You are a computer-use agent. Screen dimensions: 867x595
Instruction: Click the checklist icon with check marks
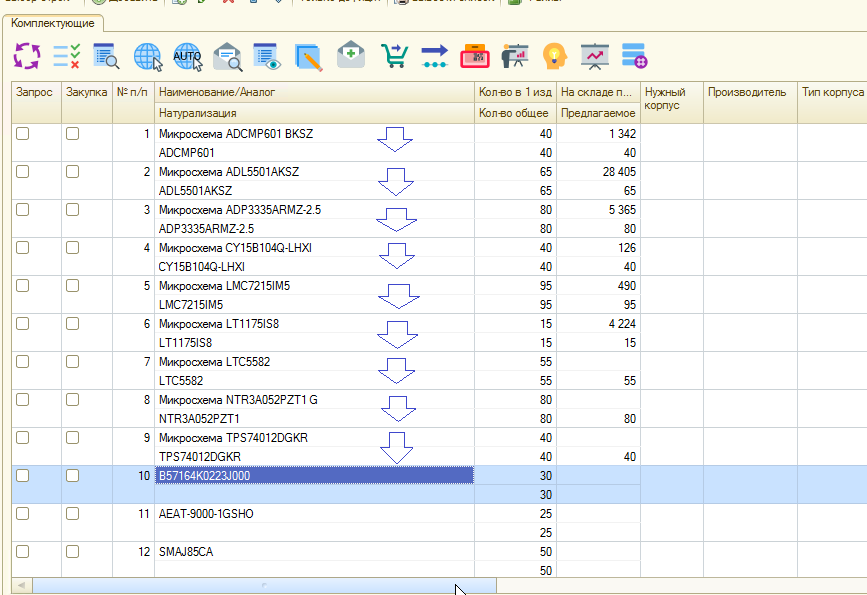(66, 56)
